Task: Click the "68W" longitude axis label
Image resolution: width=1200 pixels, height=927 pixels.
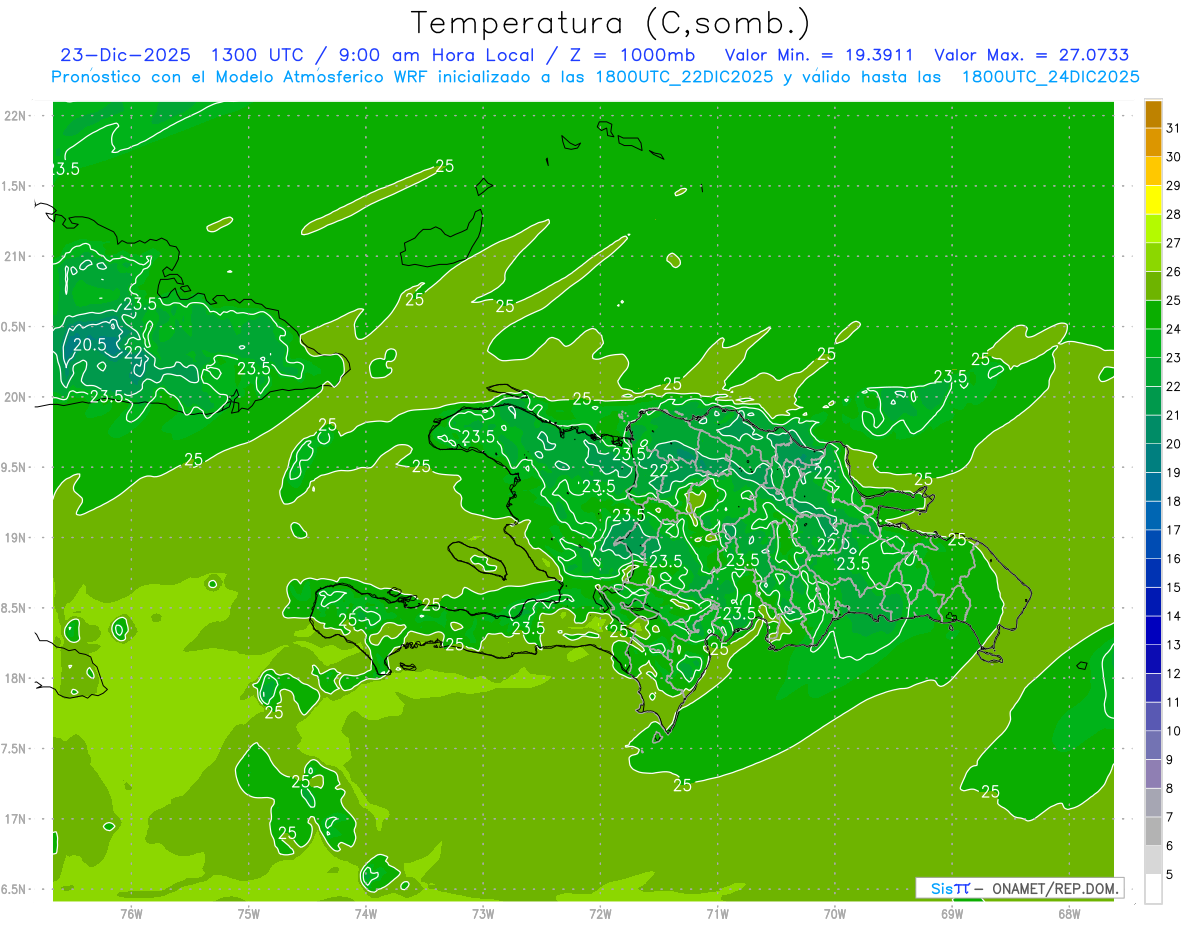Action: coord(1069,913)
